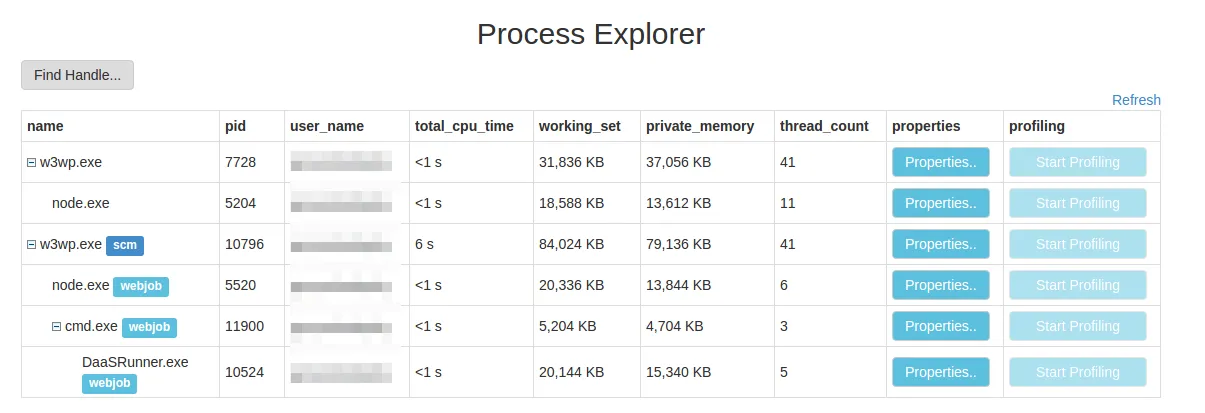
Task: Refresh the process list
Action: point(1136,100)
